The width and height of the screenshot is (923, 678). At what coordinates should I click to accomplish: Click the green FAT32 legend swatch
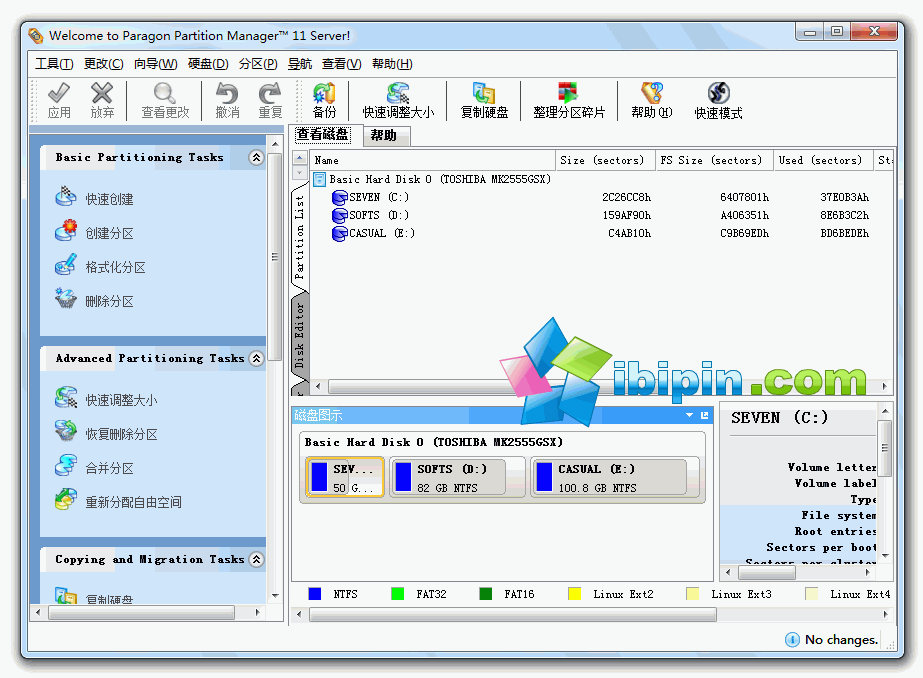[x=398, y=594]
